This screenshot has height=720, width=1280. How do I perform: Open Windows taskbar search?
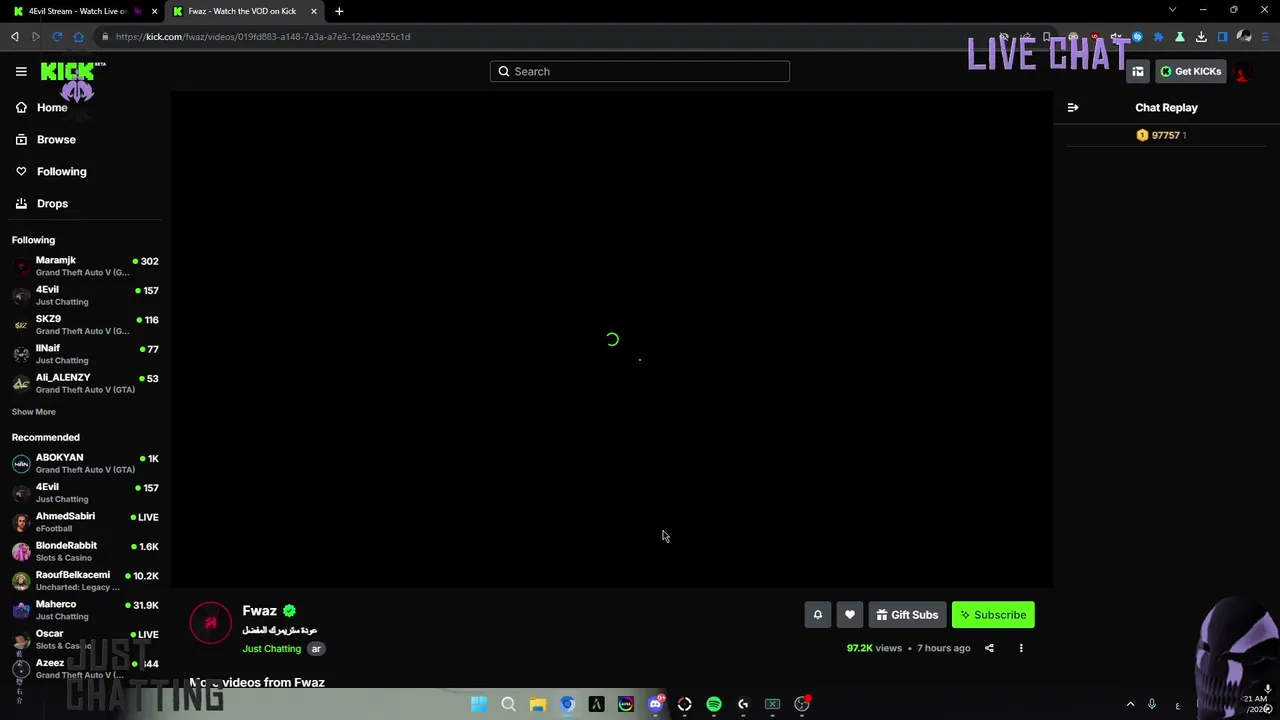508,705
